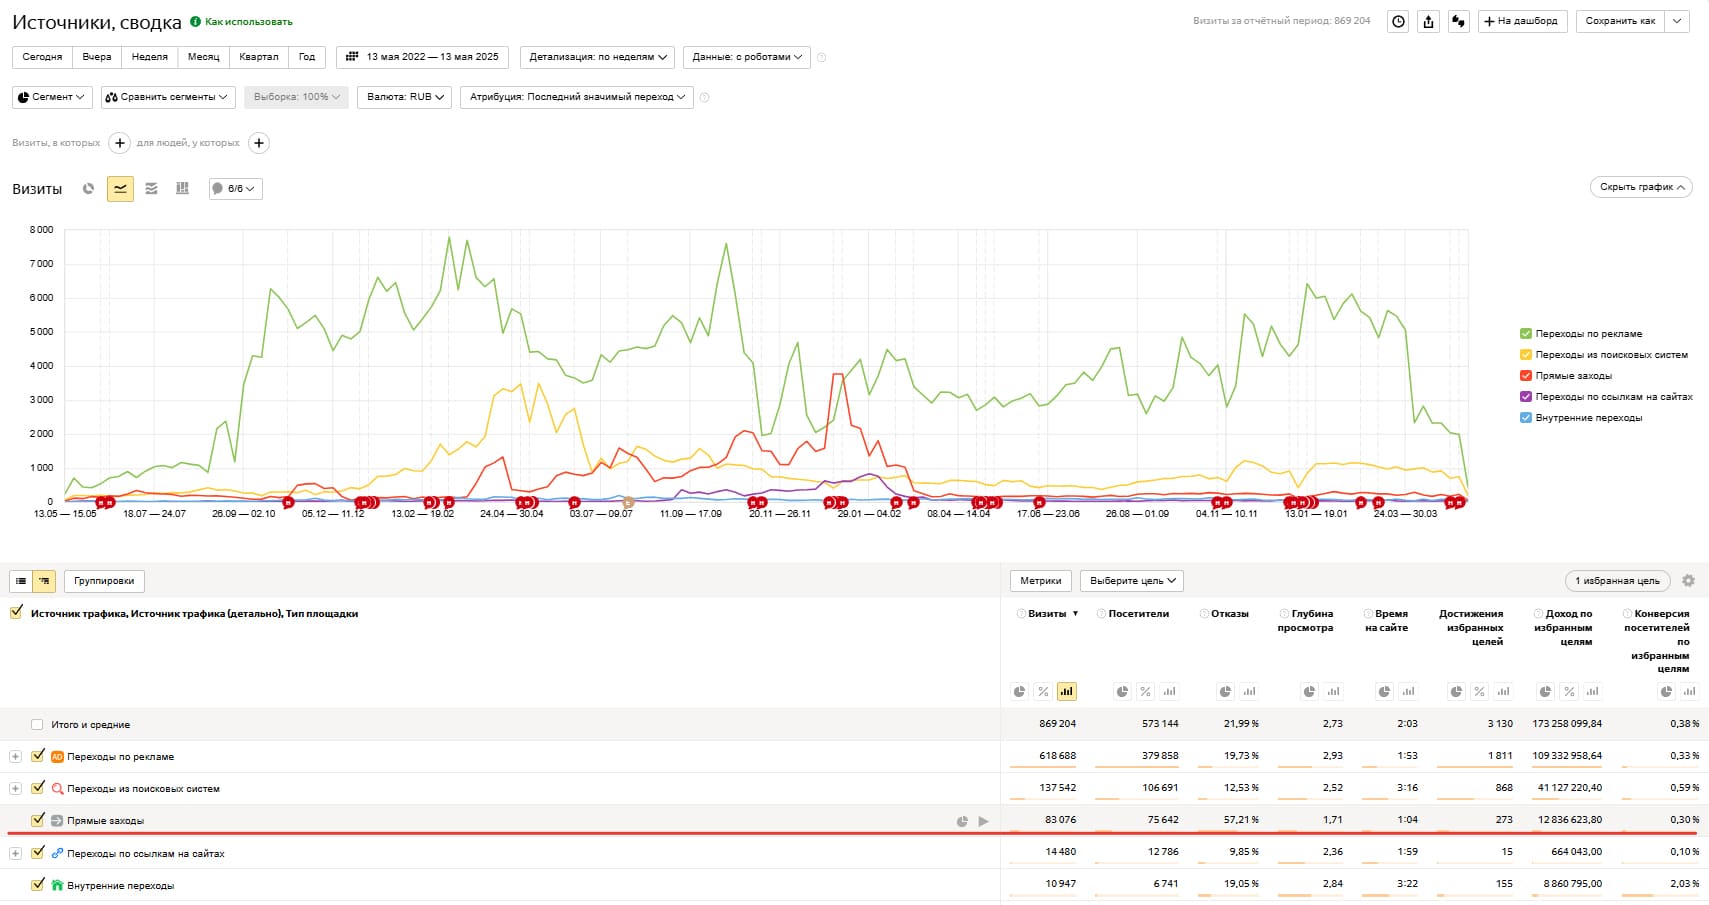Toggle Переходы по рекламе legend checkbox

1526,334
